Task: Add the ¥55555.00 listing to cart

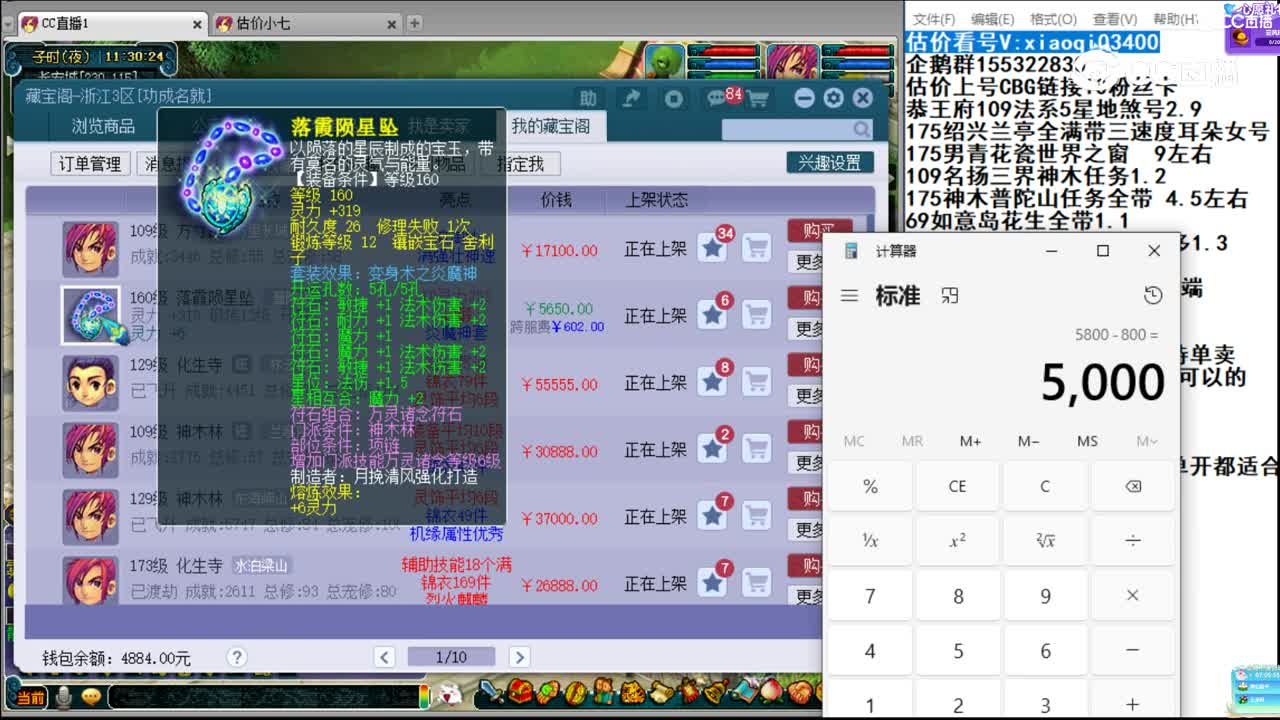Action: (x=757, y=382)
